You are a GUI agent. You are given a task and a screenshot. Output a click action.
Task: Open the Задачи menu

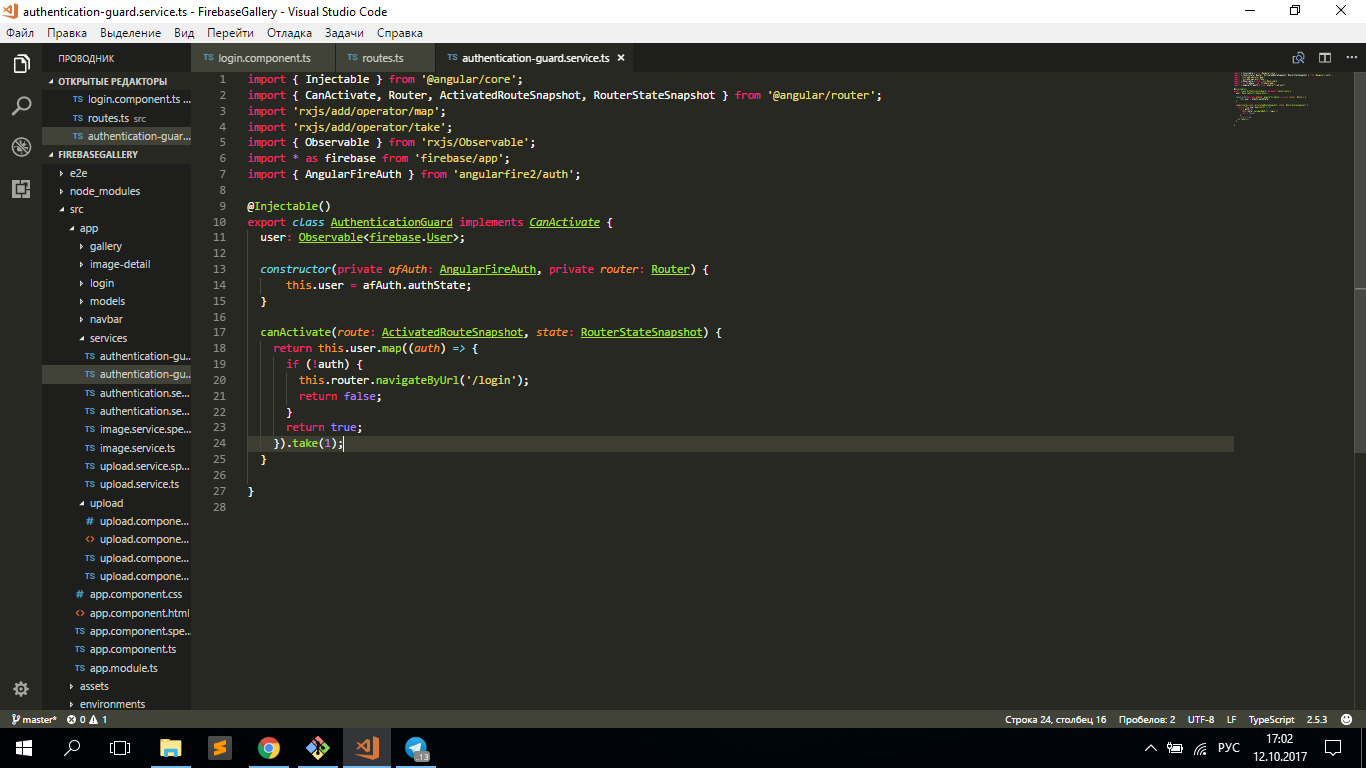[x=344, y=33]
